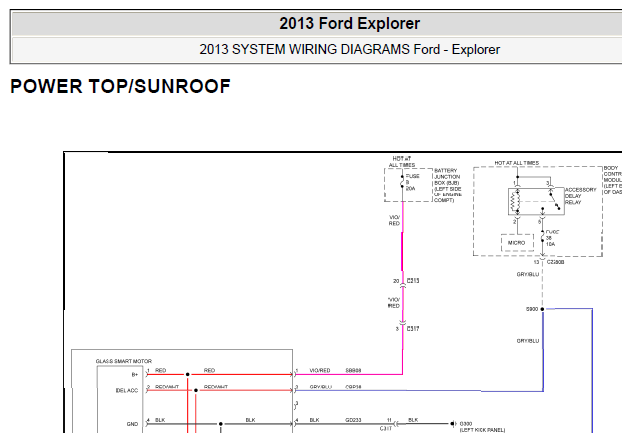622x433 pixels.
Task: Click the "DEL ACC" terminal label
Action: [127, 391]
